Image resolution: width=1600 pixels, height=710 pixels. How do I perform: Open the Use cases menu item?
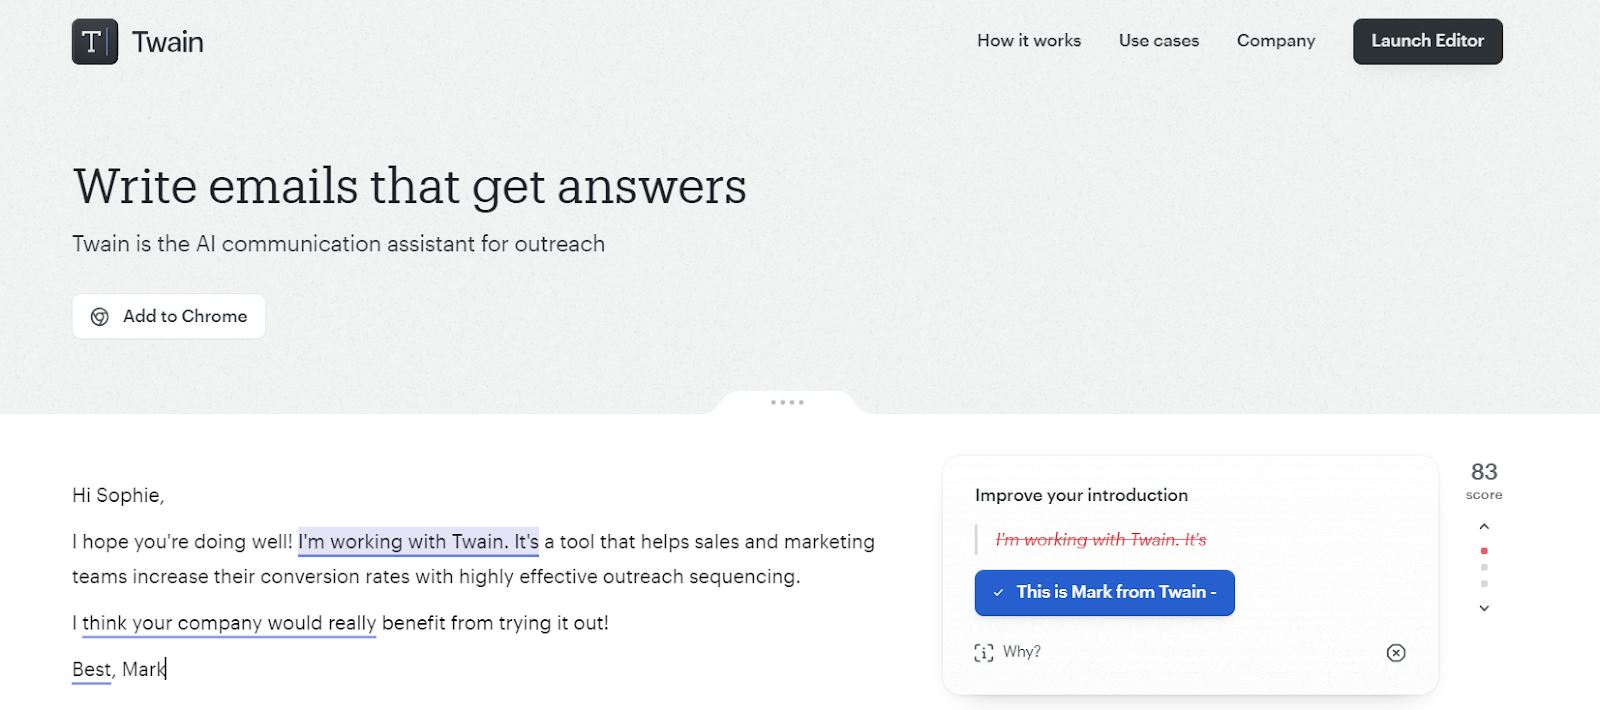click(1159, 41)
